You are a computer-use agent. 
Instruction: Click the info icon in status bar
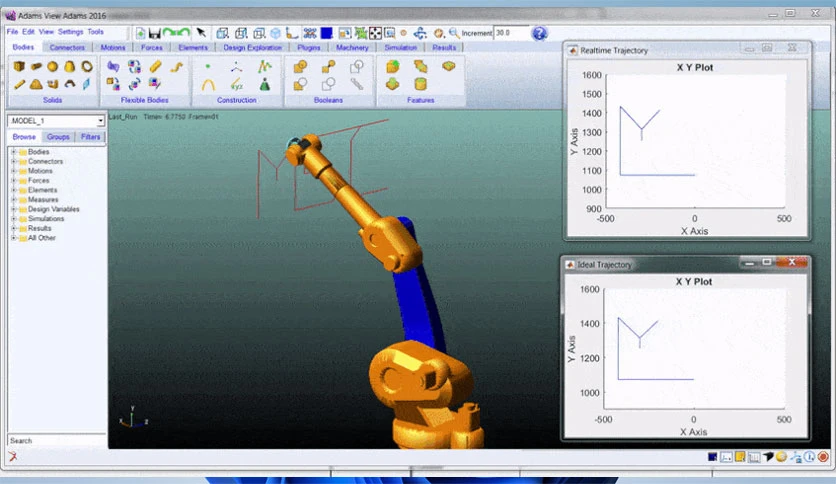tap(809, 457)
